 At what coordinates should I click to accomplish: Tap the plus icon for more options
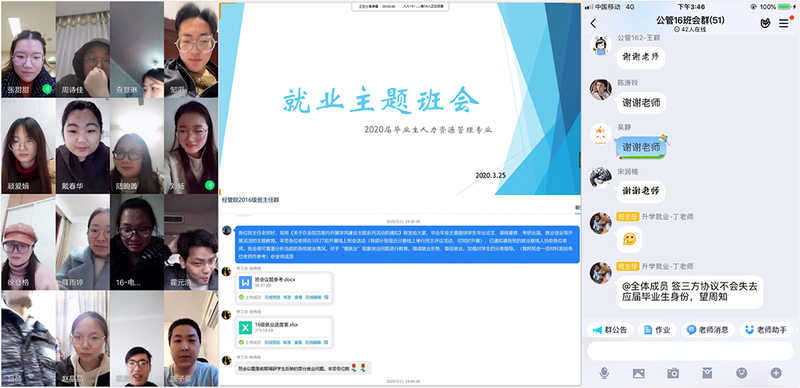776,373
